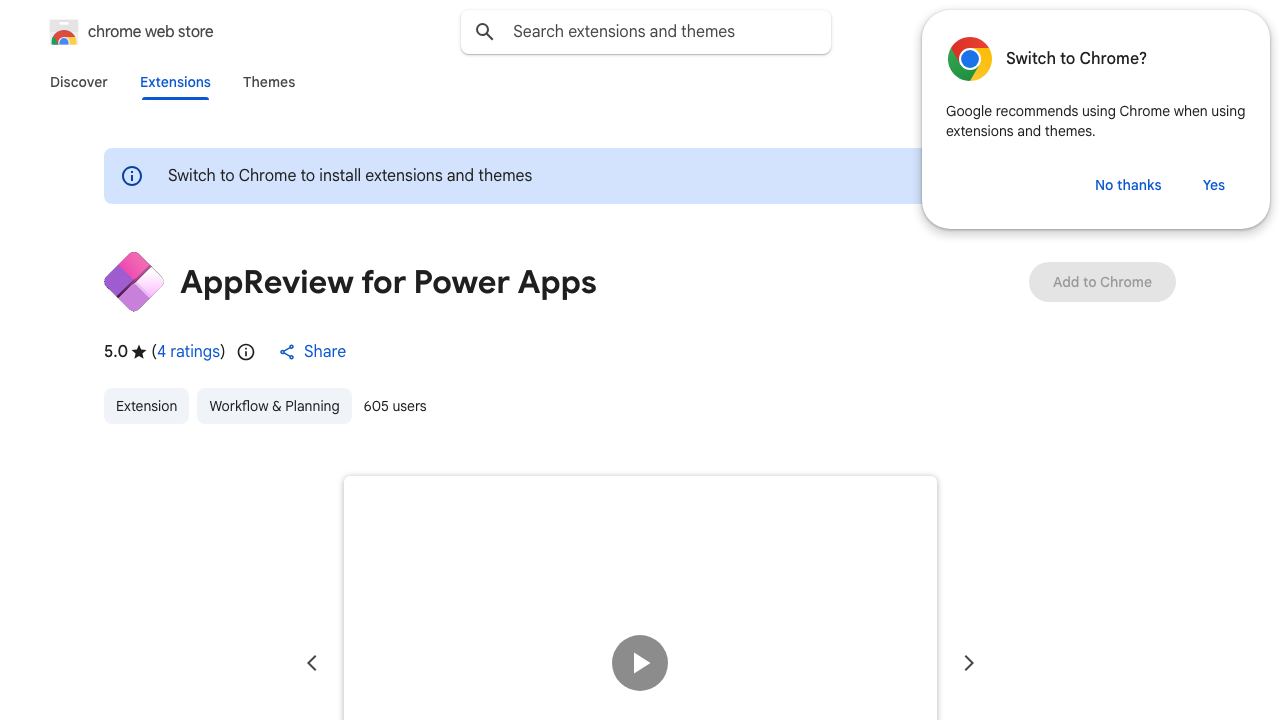The image size is (1280, 720).
Task: Select the Workflow & Planning chip
Action: coord(274,406)
